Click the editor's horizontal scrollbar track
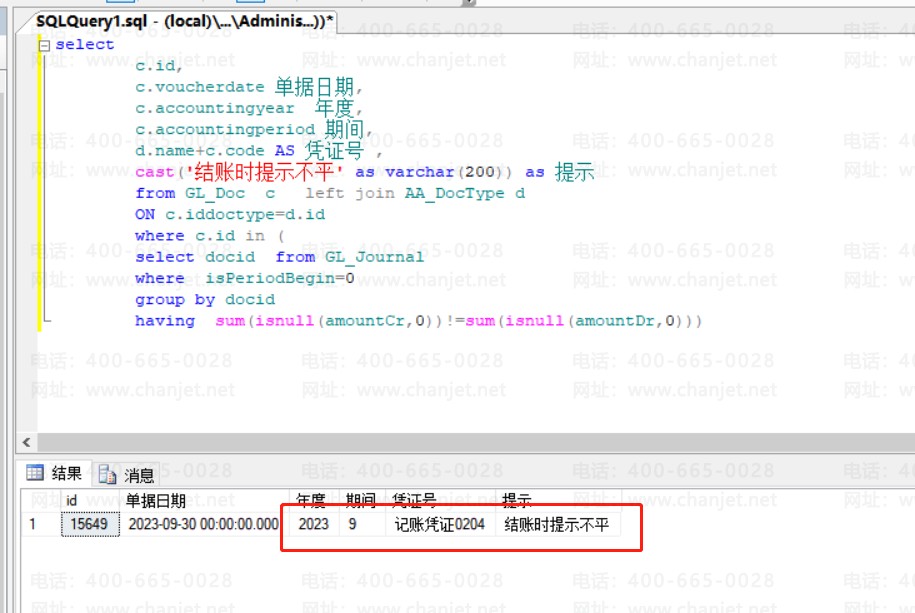 click(x=474, y=442)
